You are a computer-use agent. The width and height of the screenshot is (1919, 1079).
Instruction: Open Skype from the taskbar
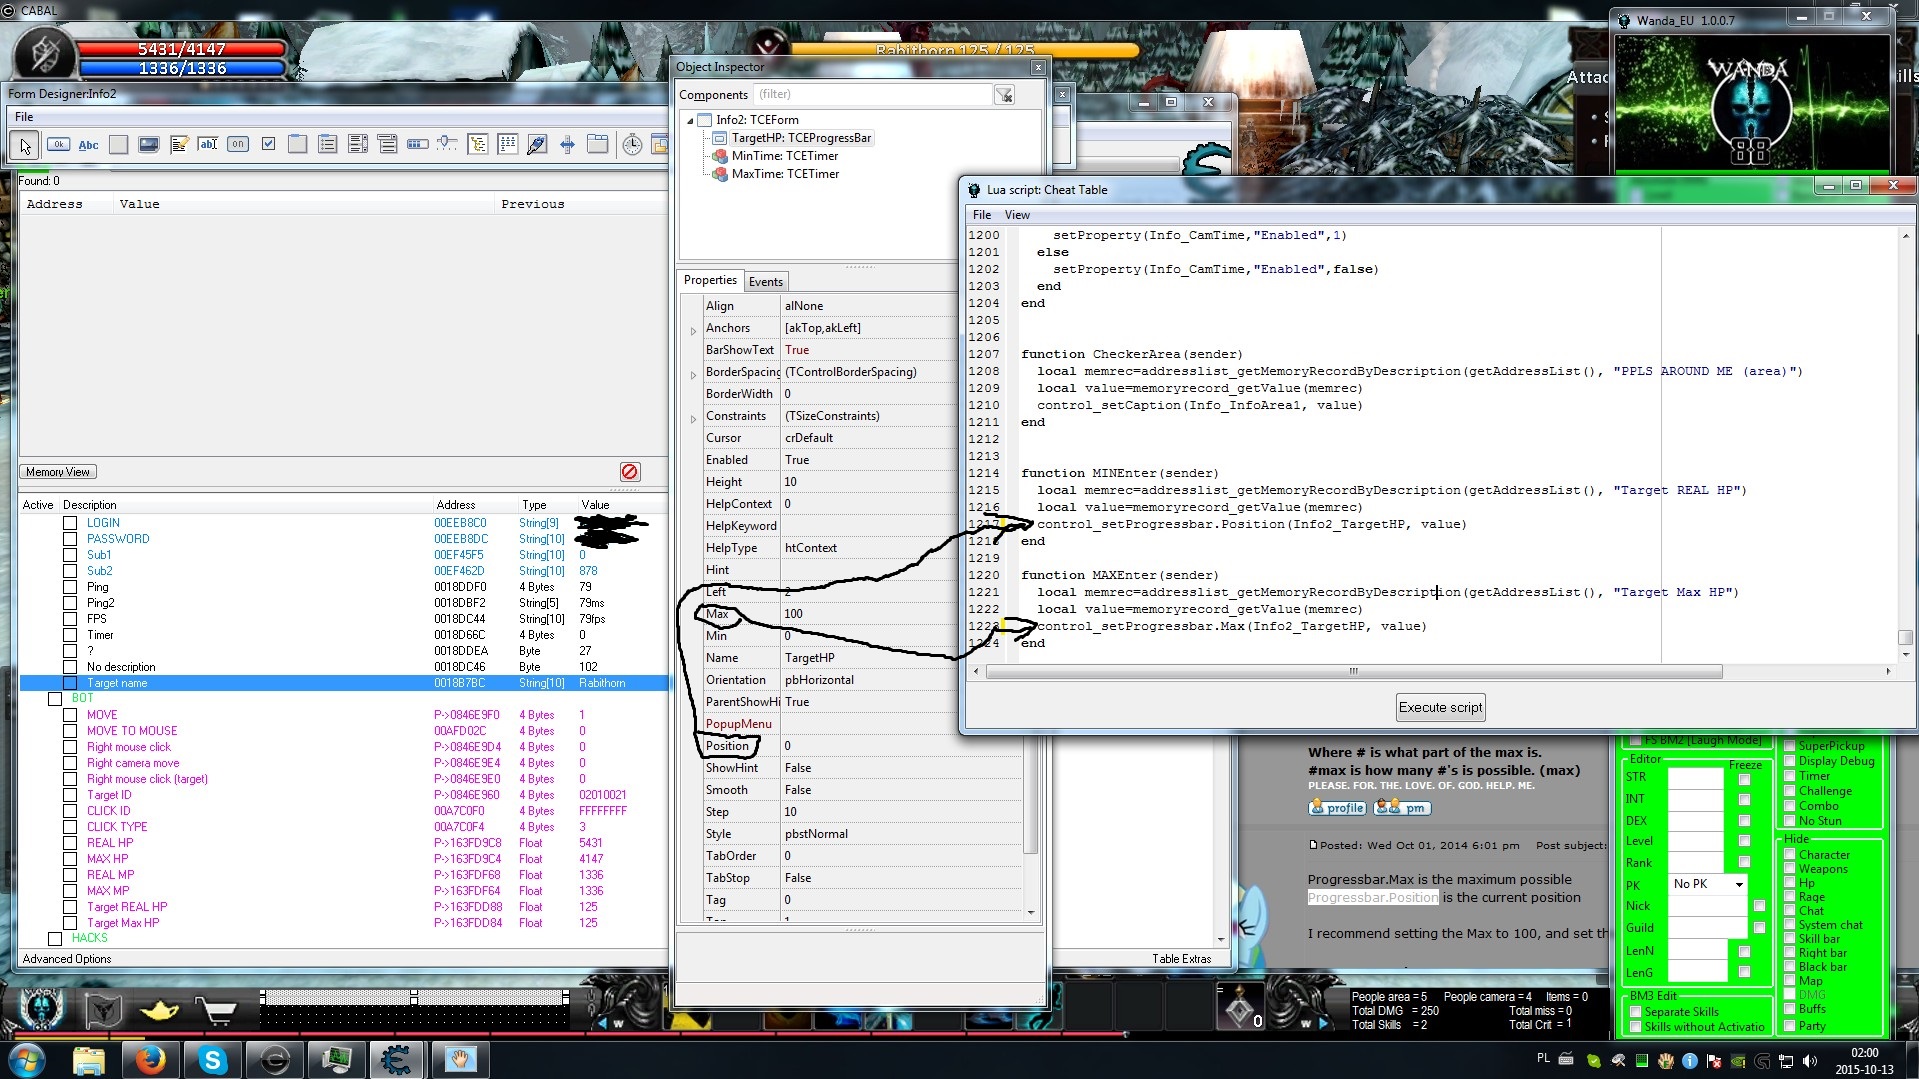coord(212,1059)
